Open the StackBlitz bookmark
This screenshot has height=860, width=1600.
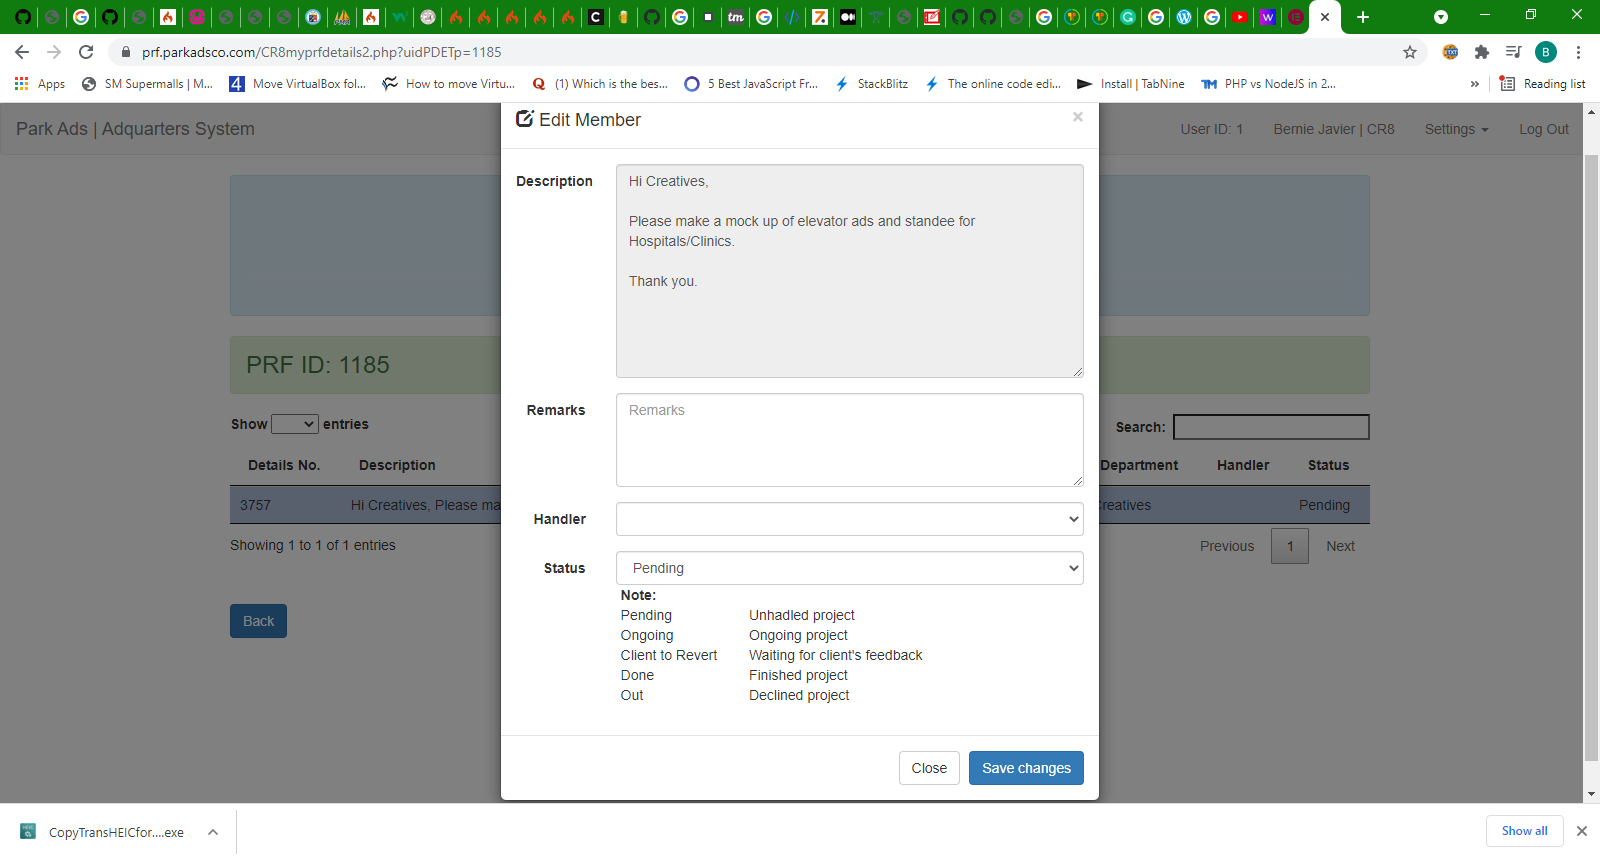click(x=872, y=84)
